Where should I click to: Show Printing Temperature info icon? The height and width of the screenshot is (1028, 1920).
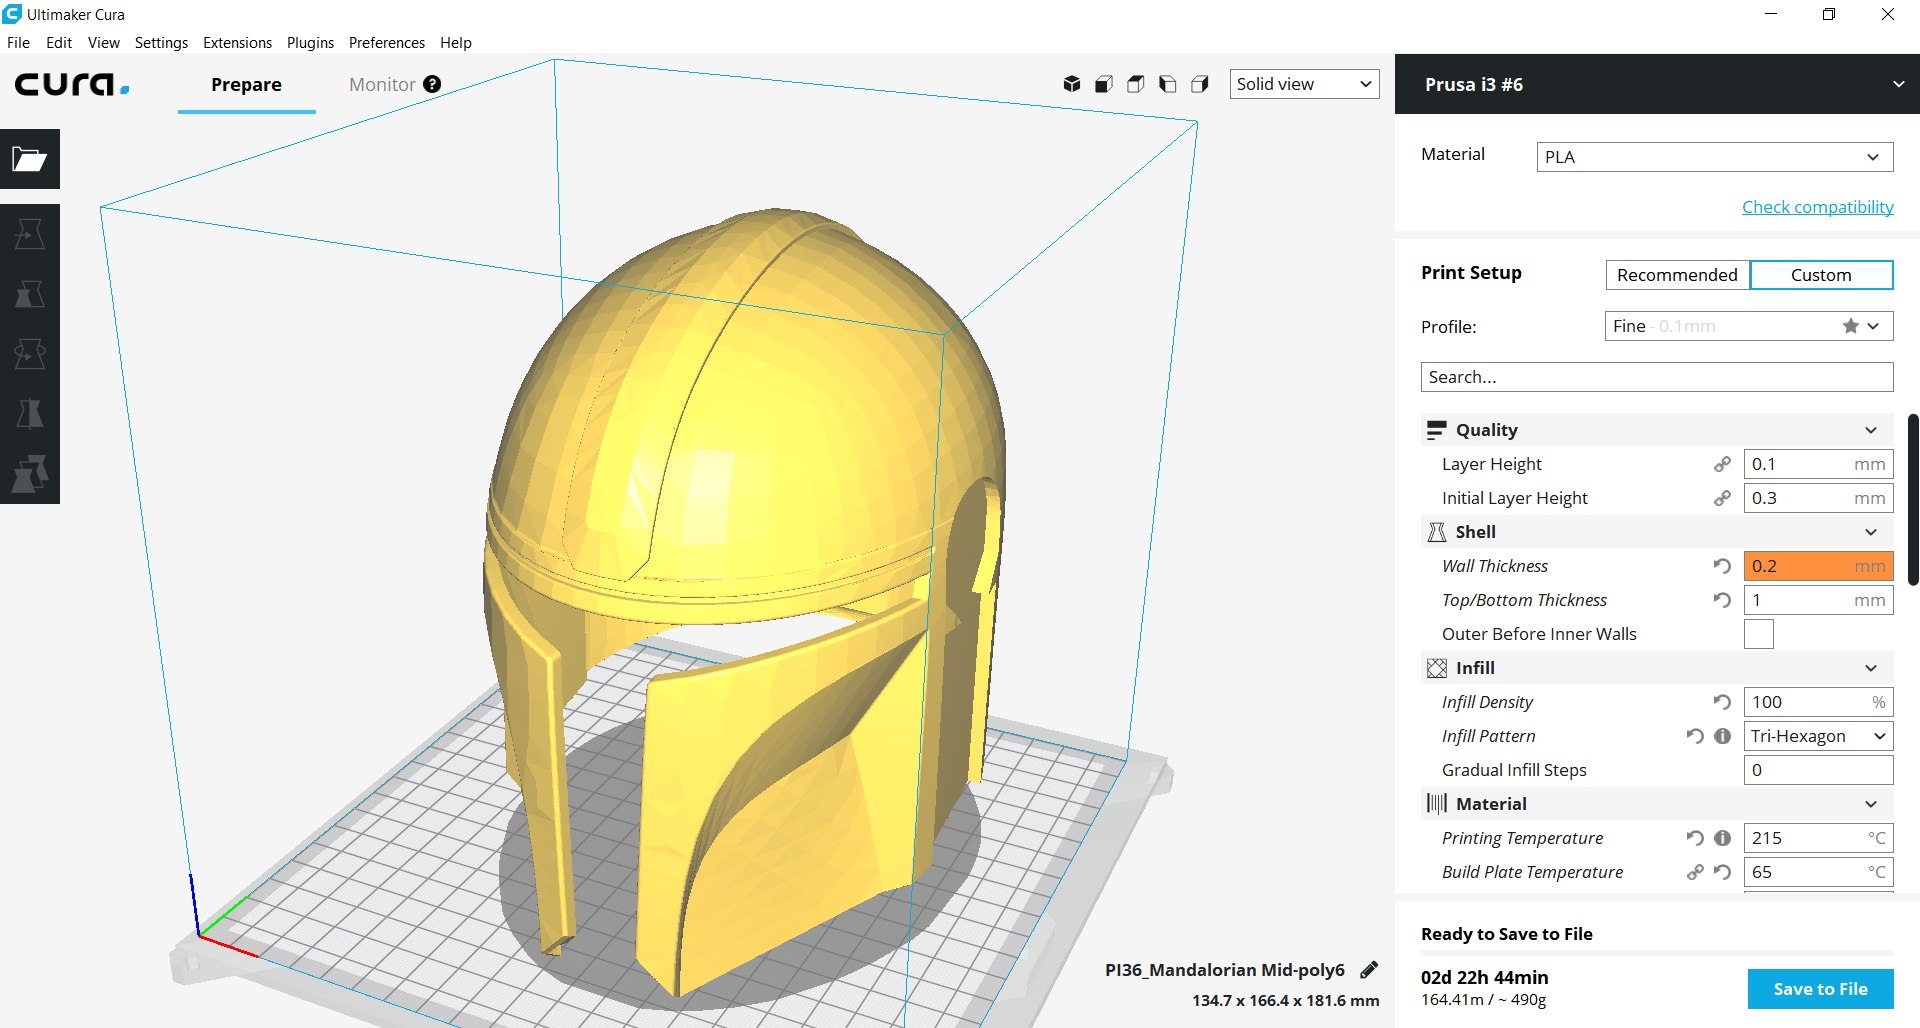[1722, 838]
